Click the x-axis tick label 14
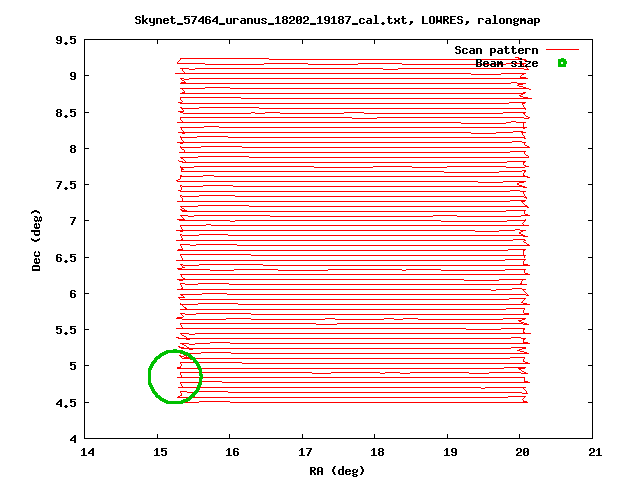This screenshot has height=480, width=640. click(x=87, y=452)
